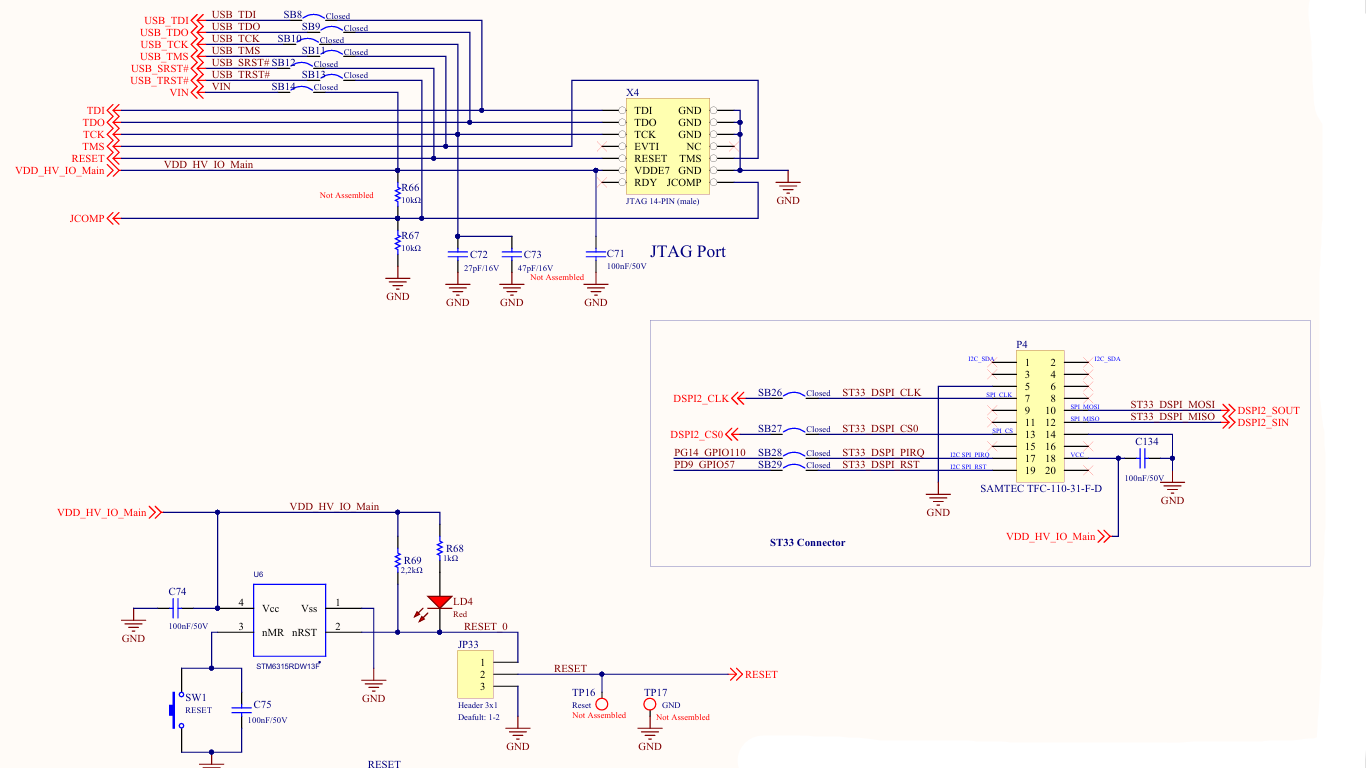Select the DSPI2_CLK port label

[x=700, y=399]
